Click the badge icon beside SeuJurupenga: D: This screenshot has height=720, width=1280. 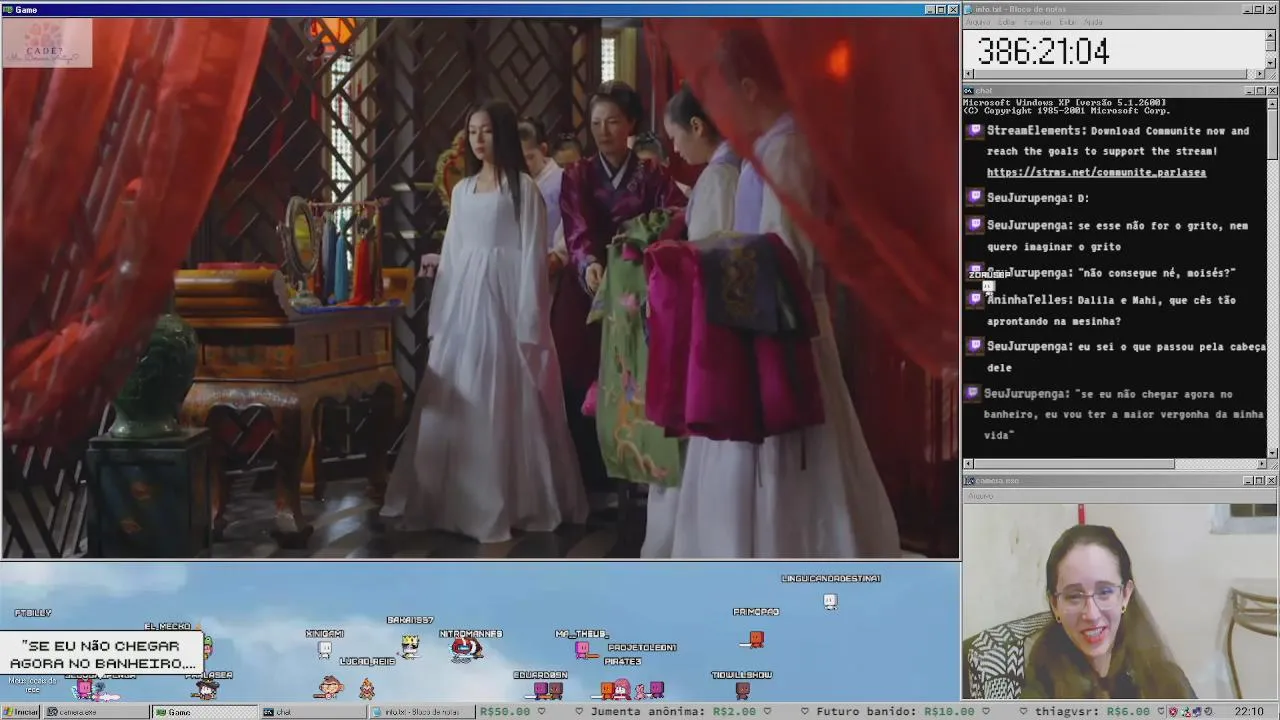(x=975, y=198)
